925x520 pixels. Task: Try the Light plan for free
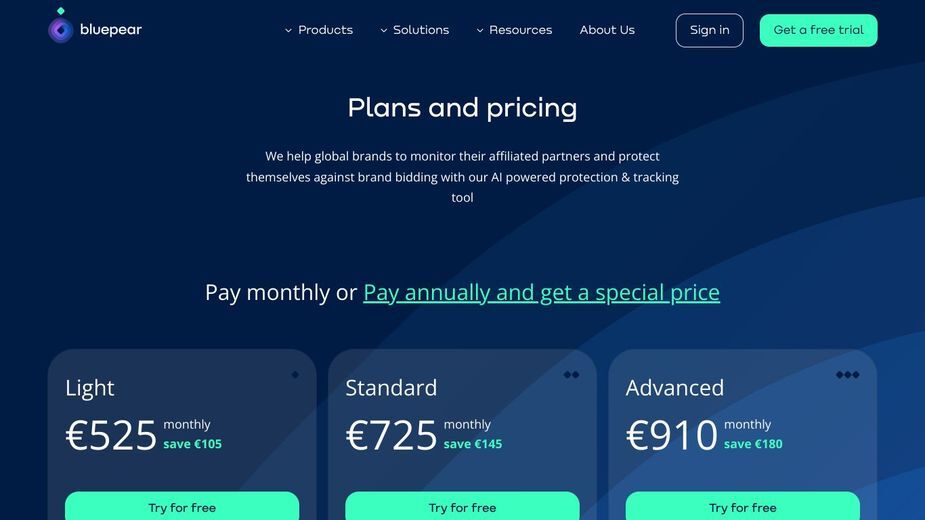point(182,506)
